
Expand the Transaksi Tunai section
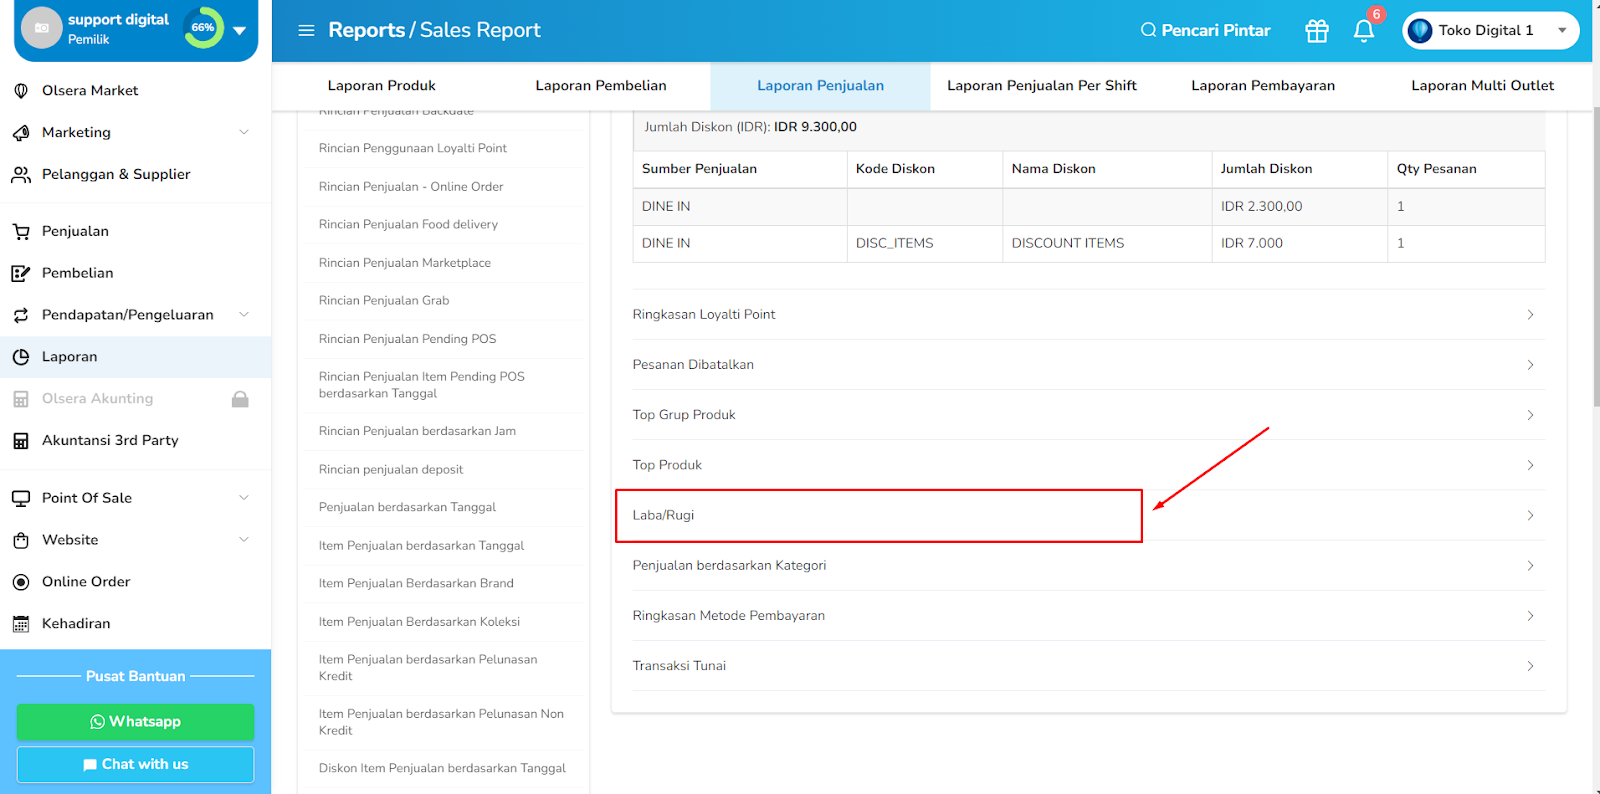(1088, 666)
